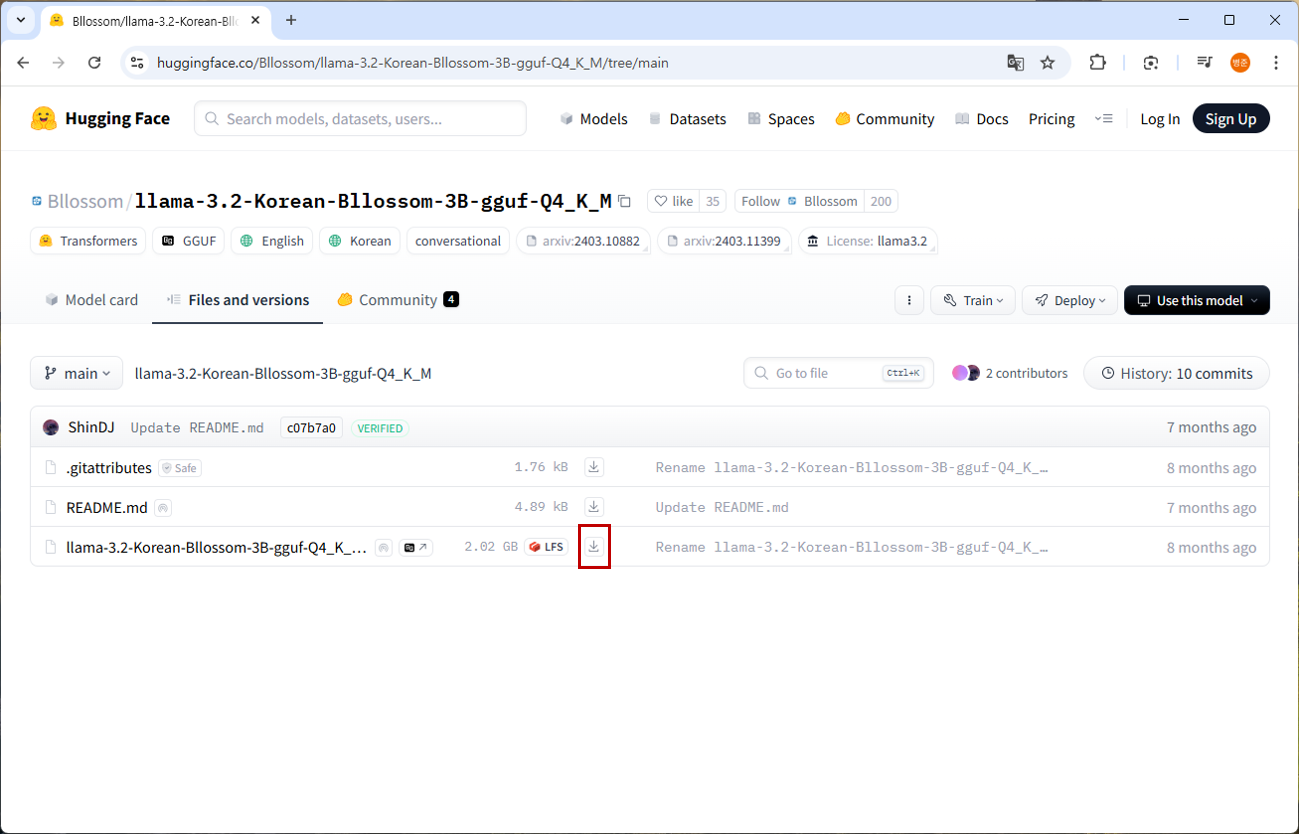The height and width of the screenshot is (834, 1299).
Task: Follow the Bllossom organization
Action: pos(799,201)
